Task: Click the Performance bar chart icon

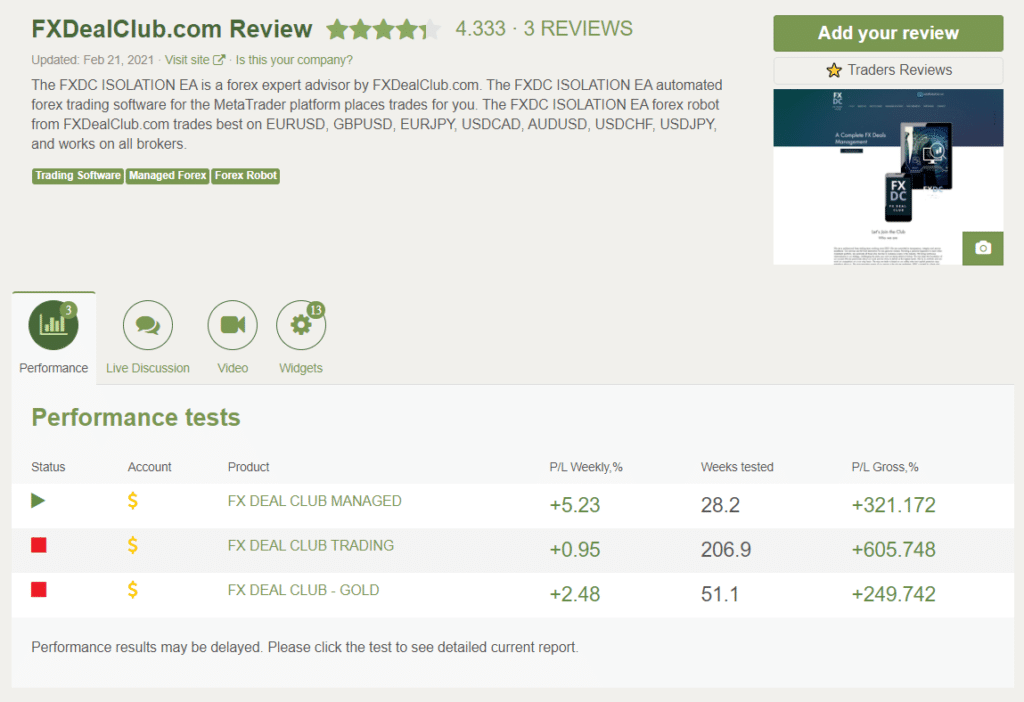Action: coord(53,324)
